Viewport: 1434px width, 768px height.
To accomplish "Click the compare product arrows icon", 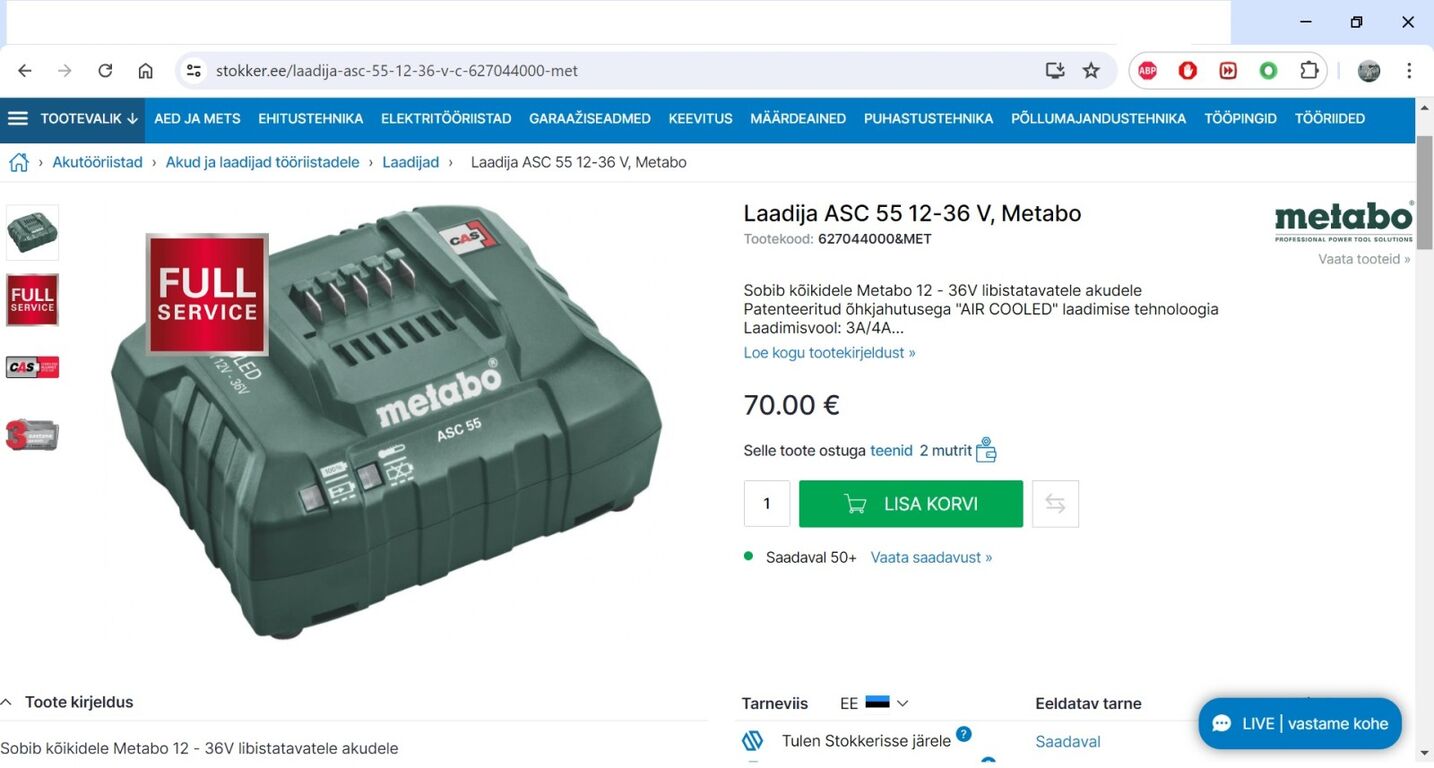I will click(1055, 504).
